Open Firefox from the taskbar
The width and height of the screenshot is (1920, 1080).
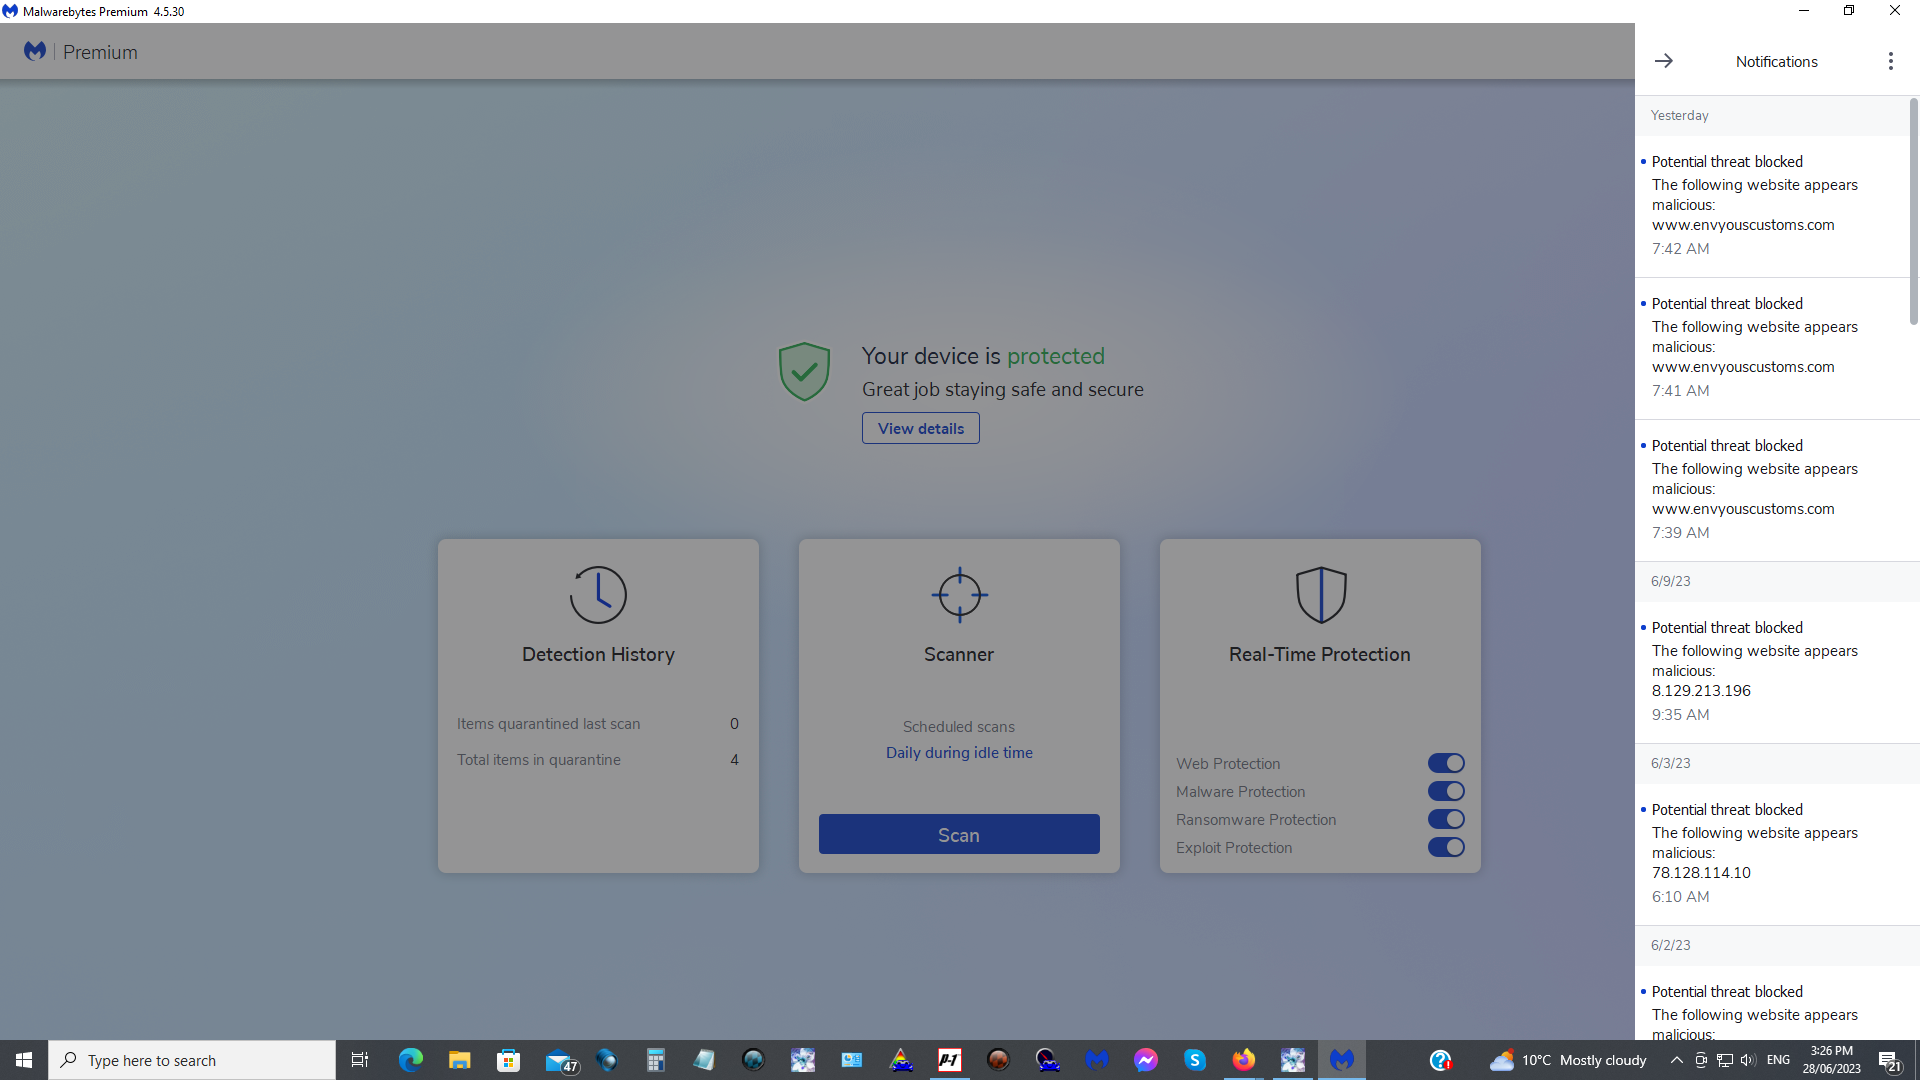[x=1243, y=1060]
